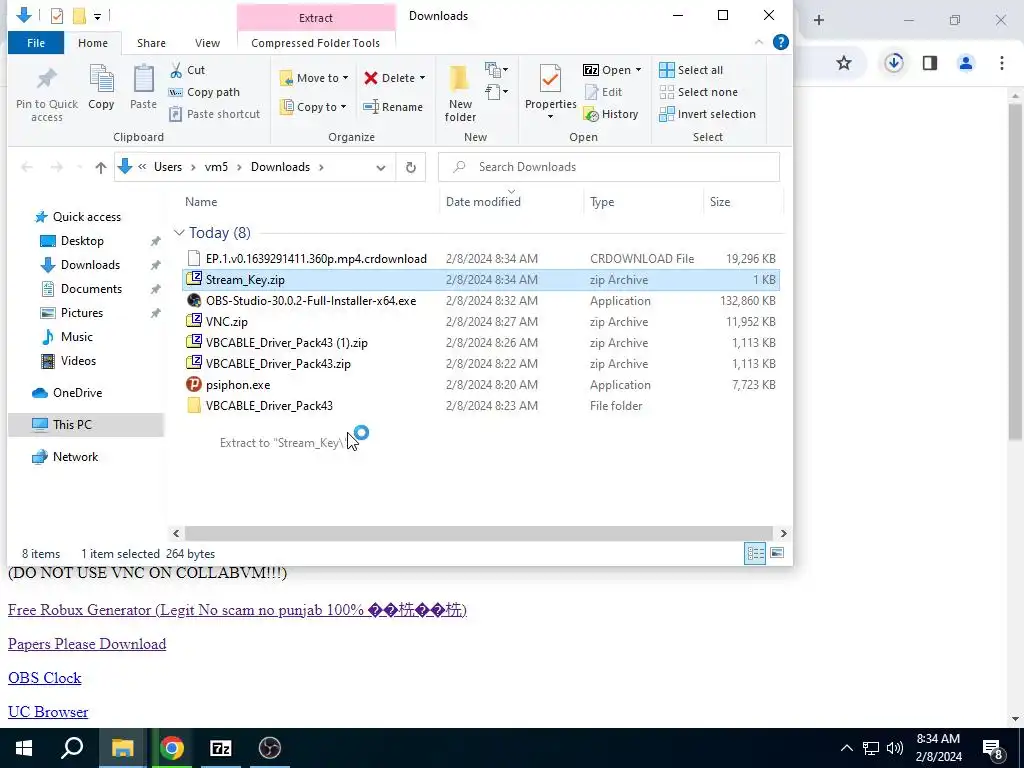Expand the Properties dropdown arrow
The image size is (1024, 768).
tap(551, 117)
